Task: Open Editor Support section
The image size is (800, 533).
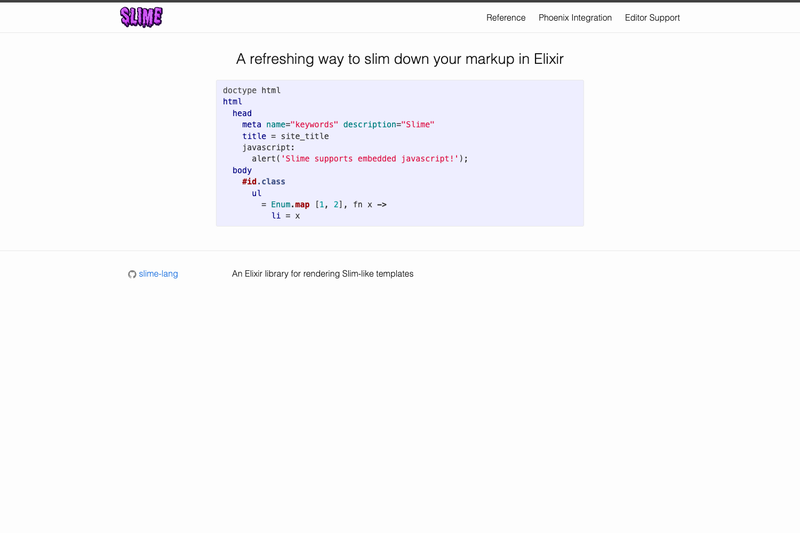Action: 652,18
